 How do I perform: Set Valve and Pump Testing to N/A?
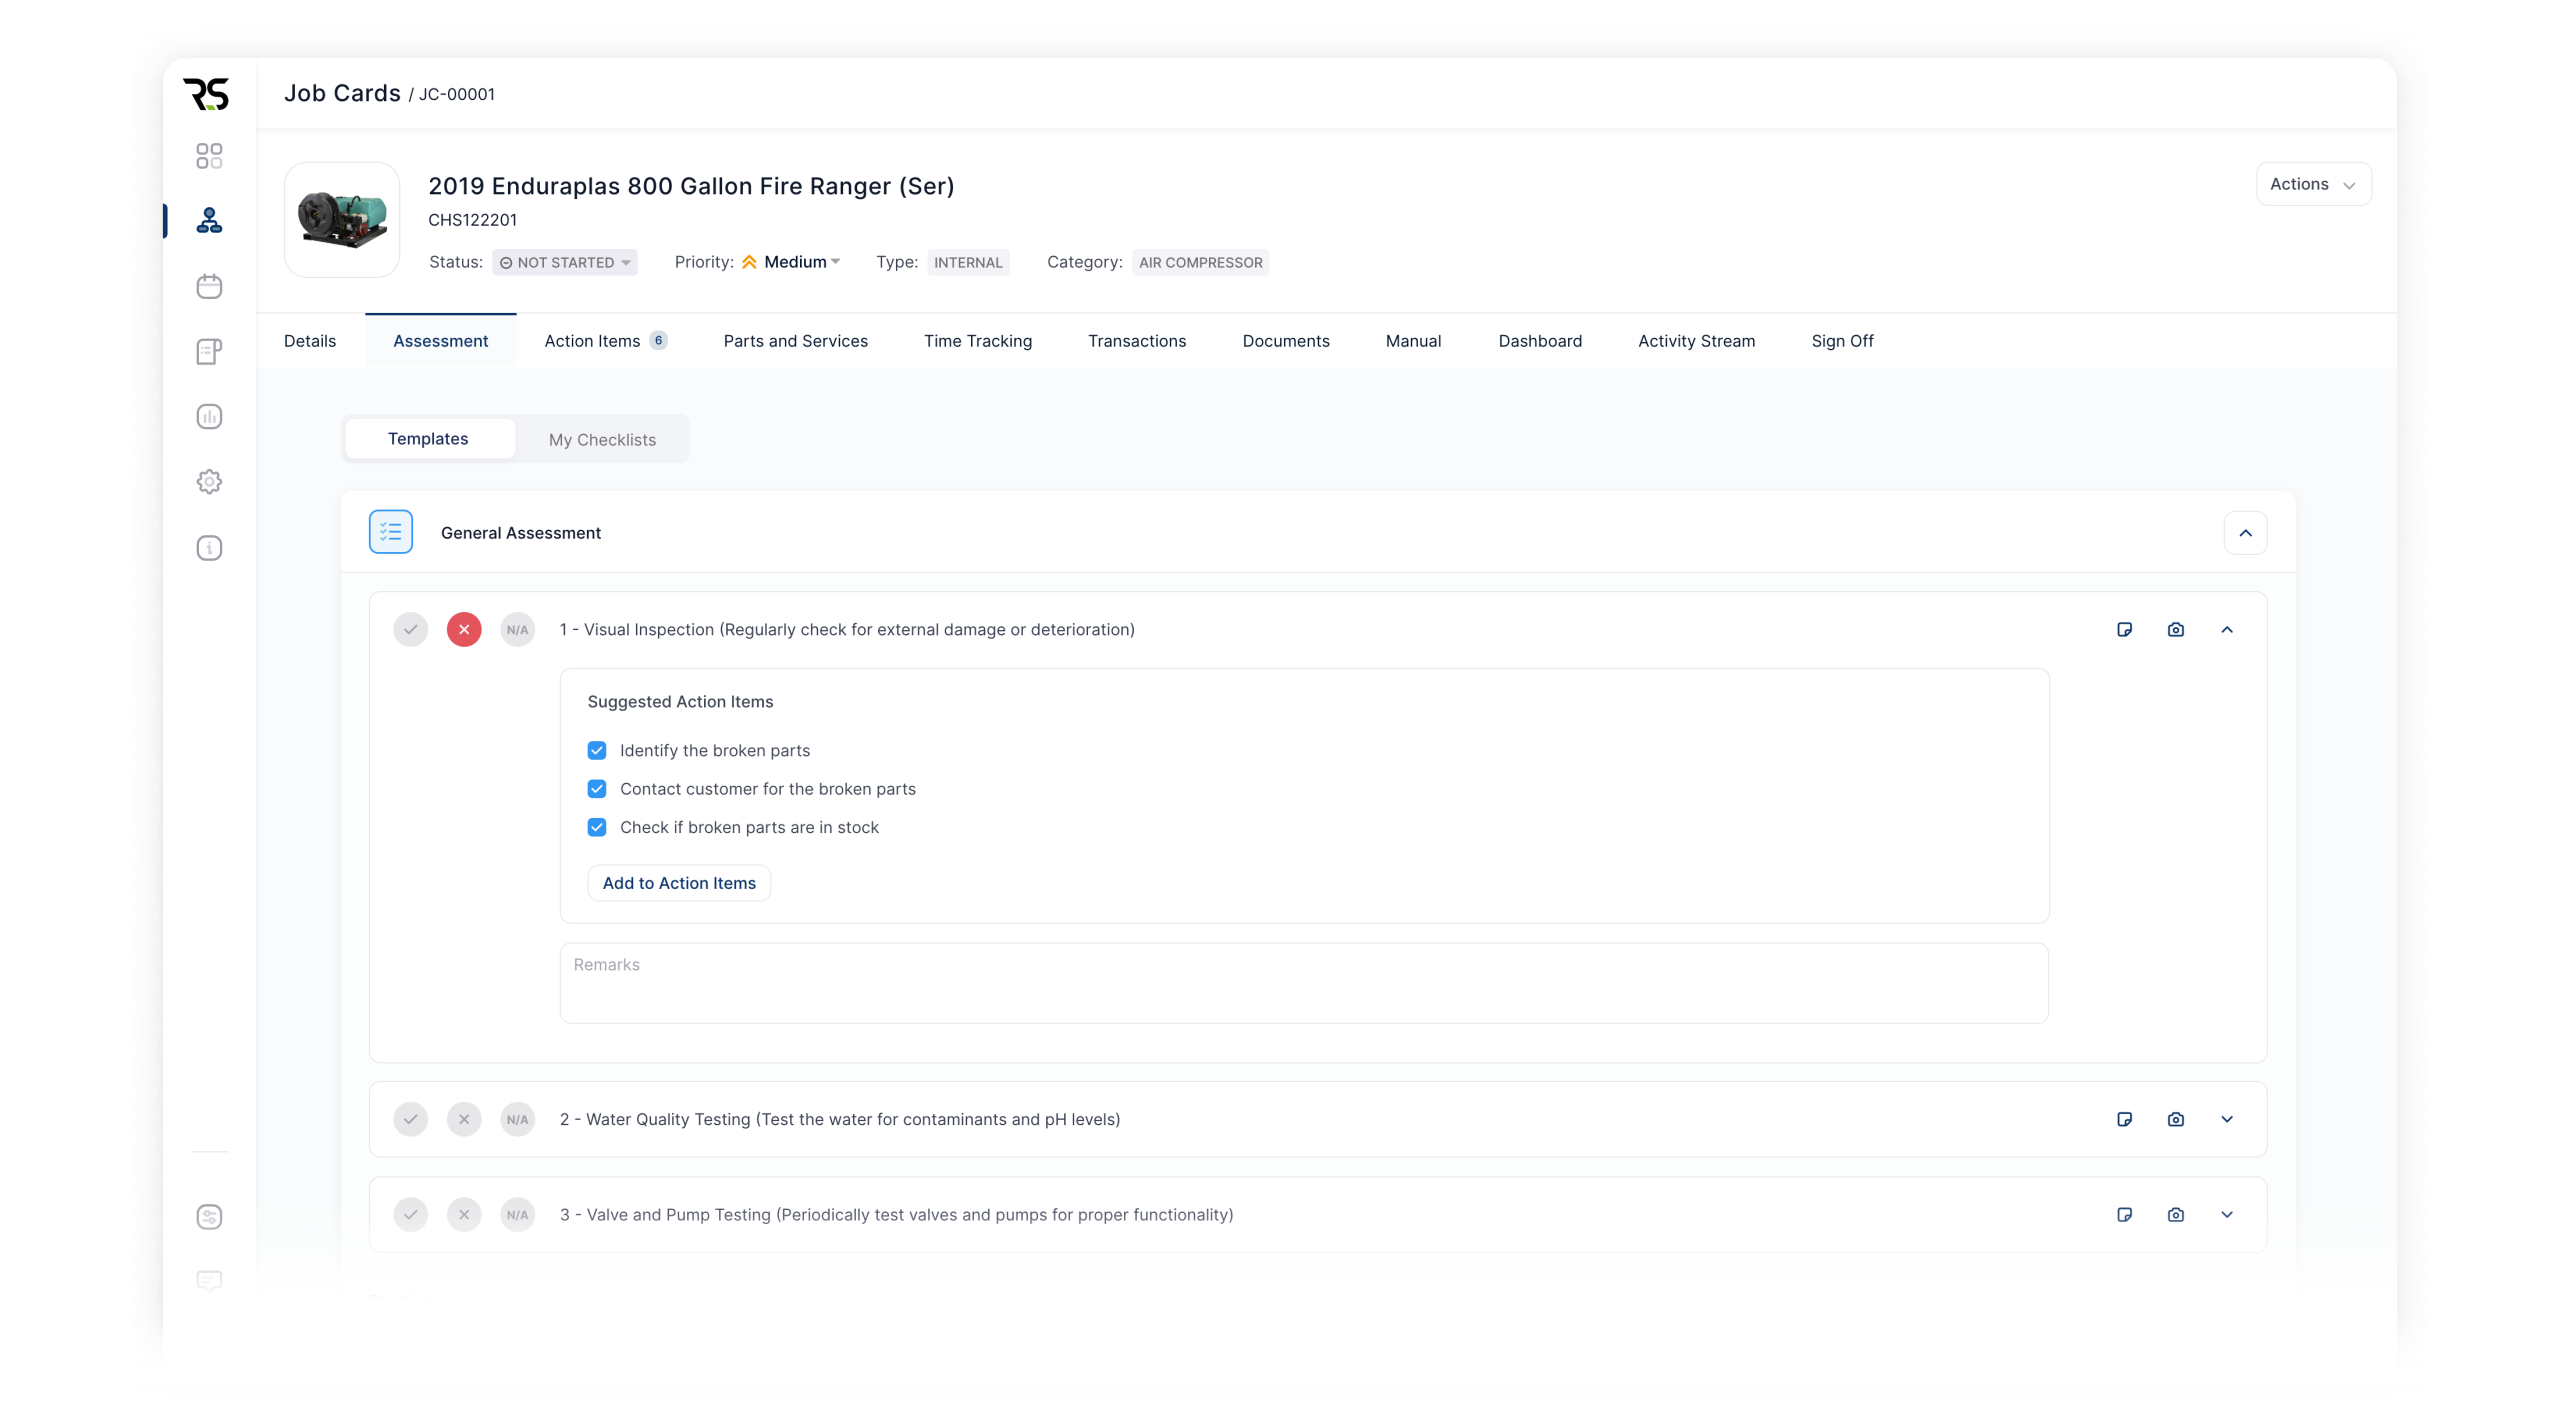tap(517, 1214)
